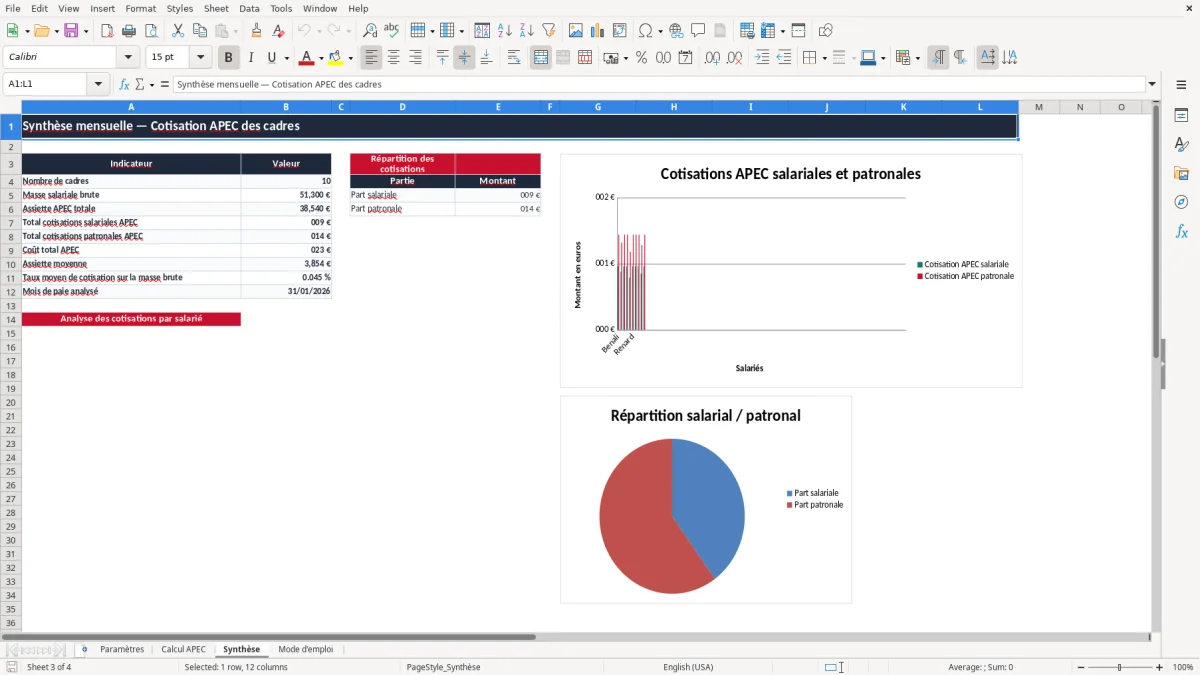Screen dimensions: 1200x675
Task: Click the 100% zoom level indicator
Action: (1183, 667)
